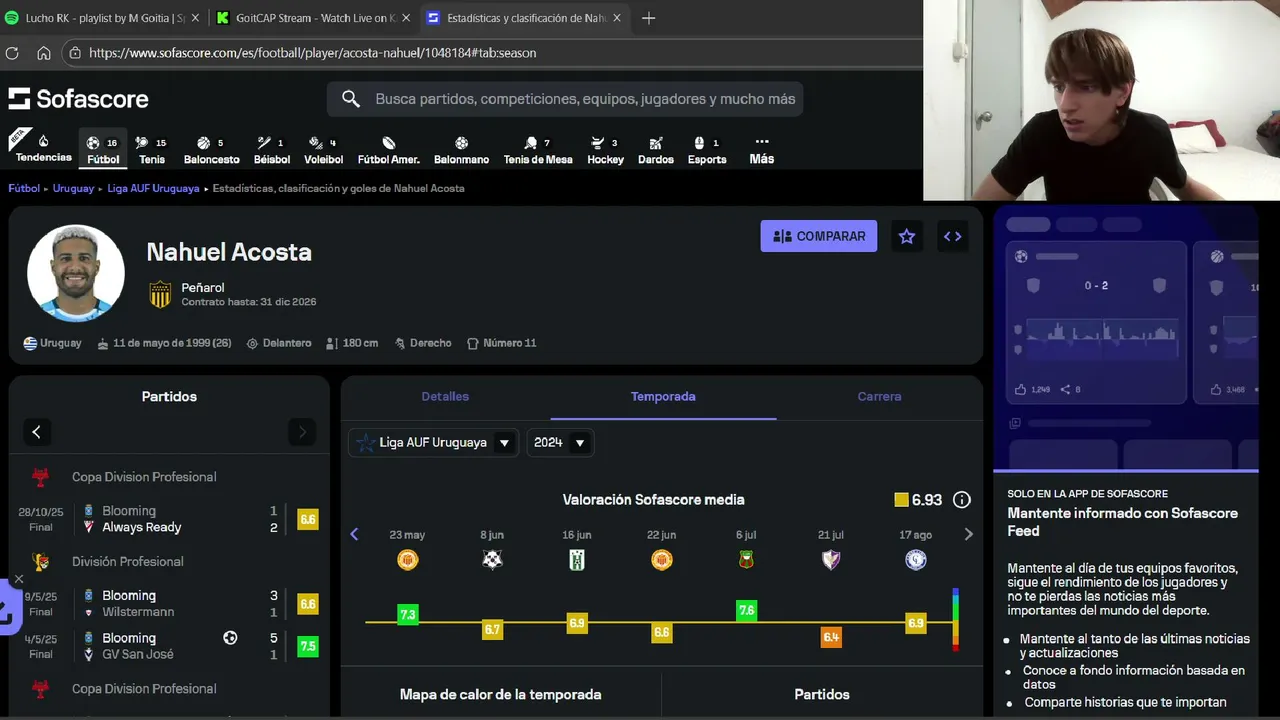Click the 7.6 rating marker

746,610
